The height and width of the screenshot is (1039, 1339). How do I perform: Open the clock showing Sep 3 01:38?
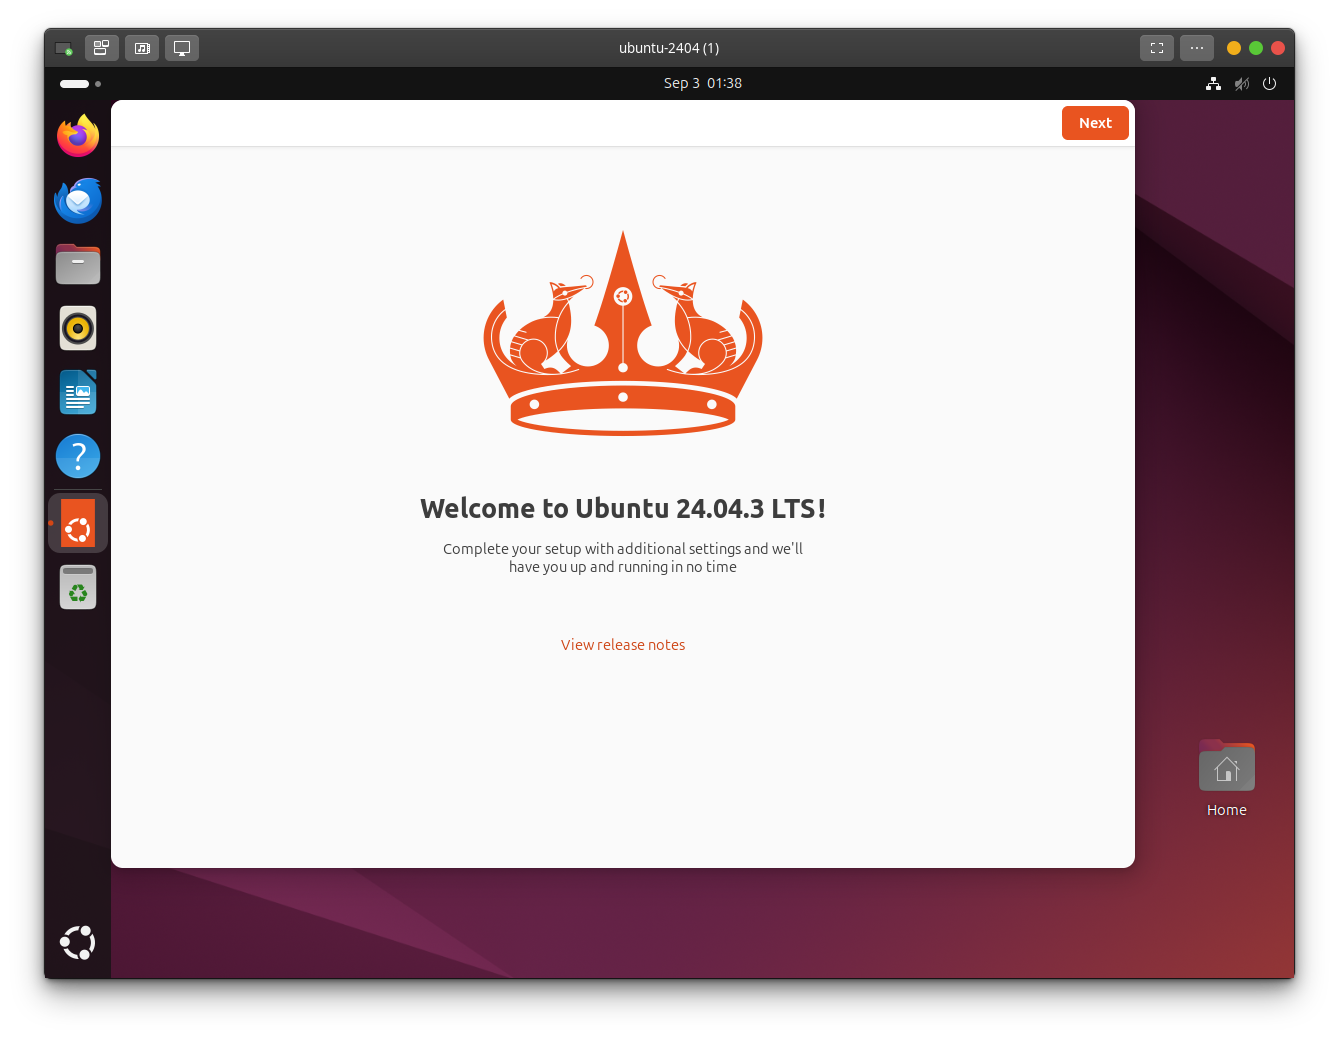pos(703,83)
